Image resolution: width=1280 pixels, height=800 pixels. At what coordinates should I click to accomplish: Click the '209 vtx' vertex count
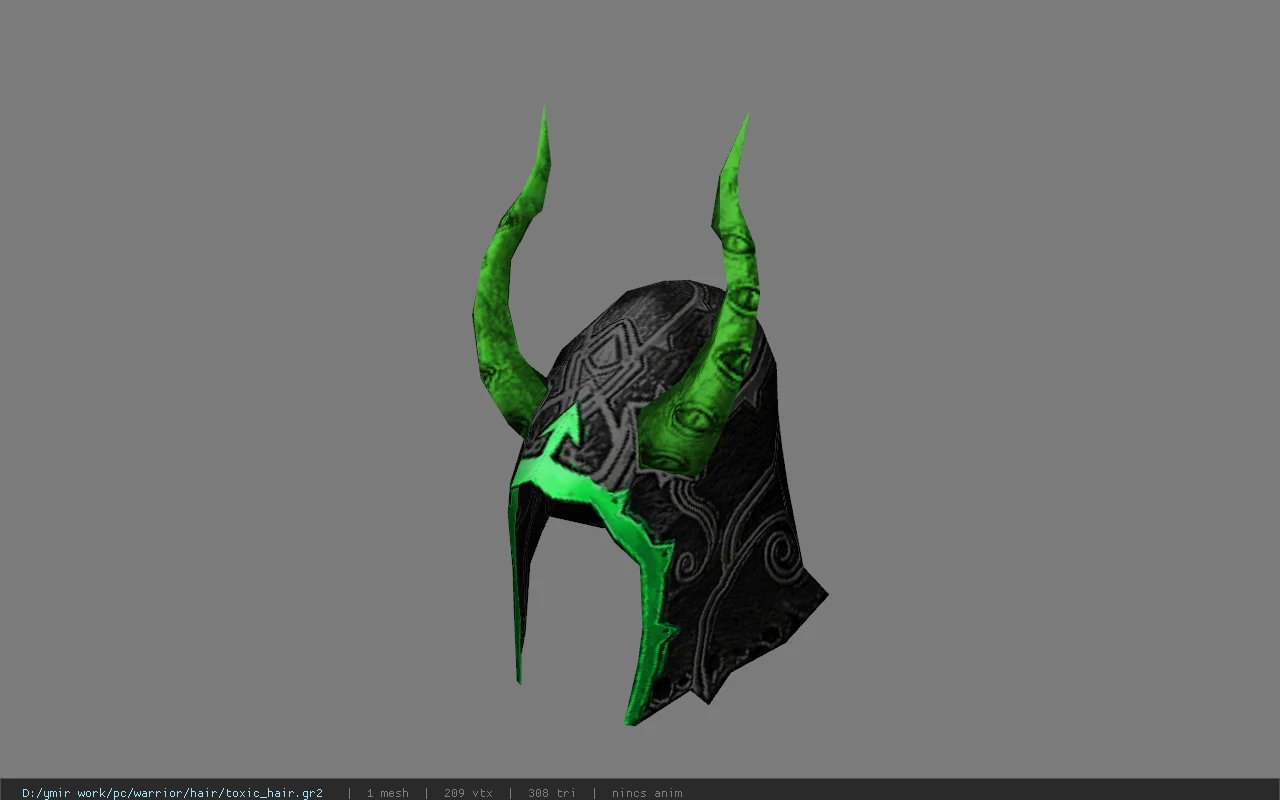point(468,793)
